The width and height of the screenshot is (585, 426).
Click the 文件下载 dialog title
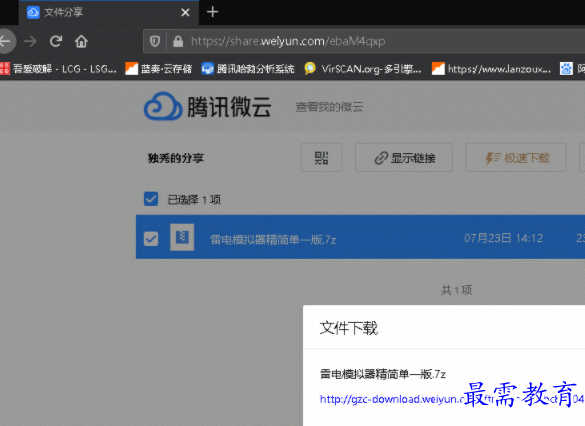tap(349, 328)
